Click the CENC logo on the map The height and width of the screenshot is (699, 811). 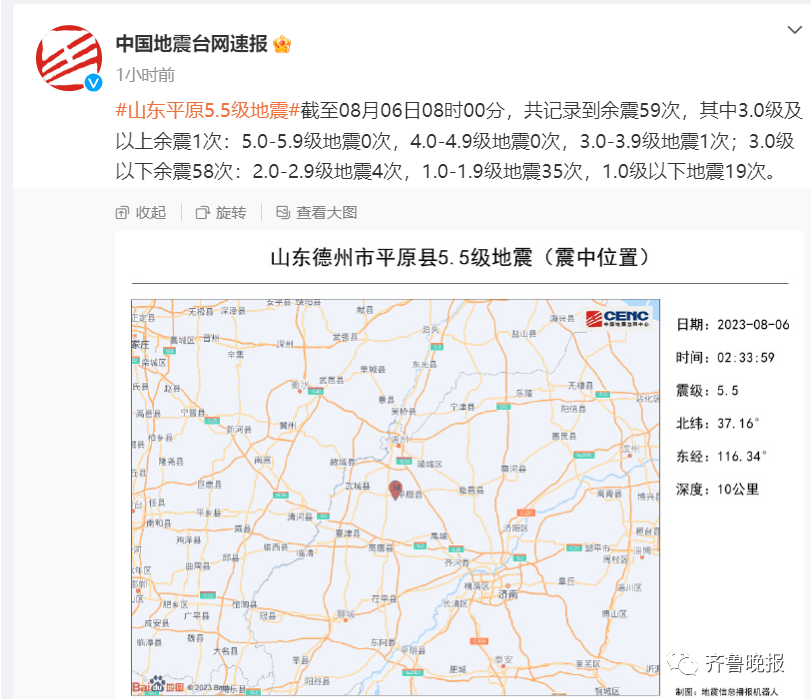point(618,319)
